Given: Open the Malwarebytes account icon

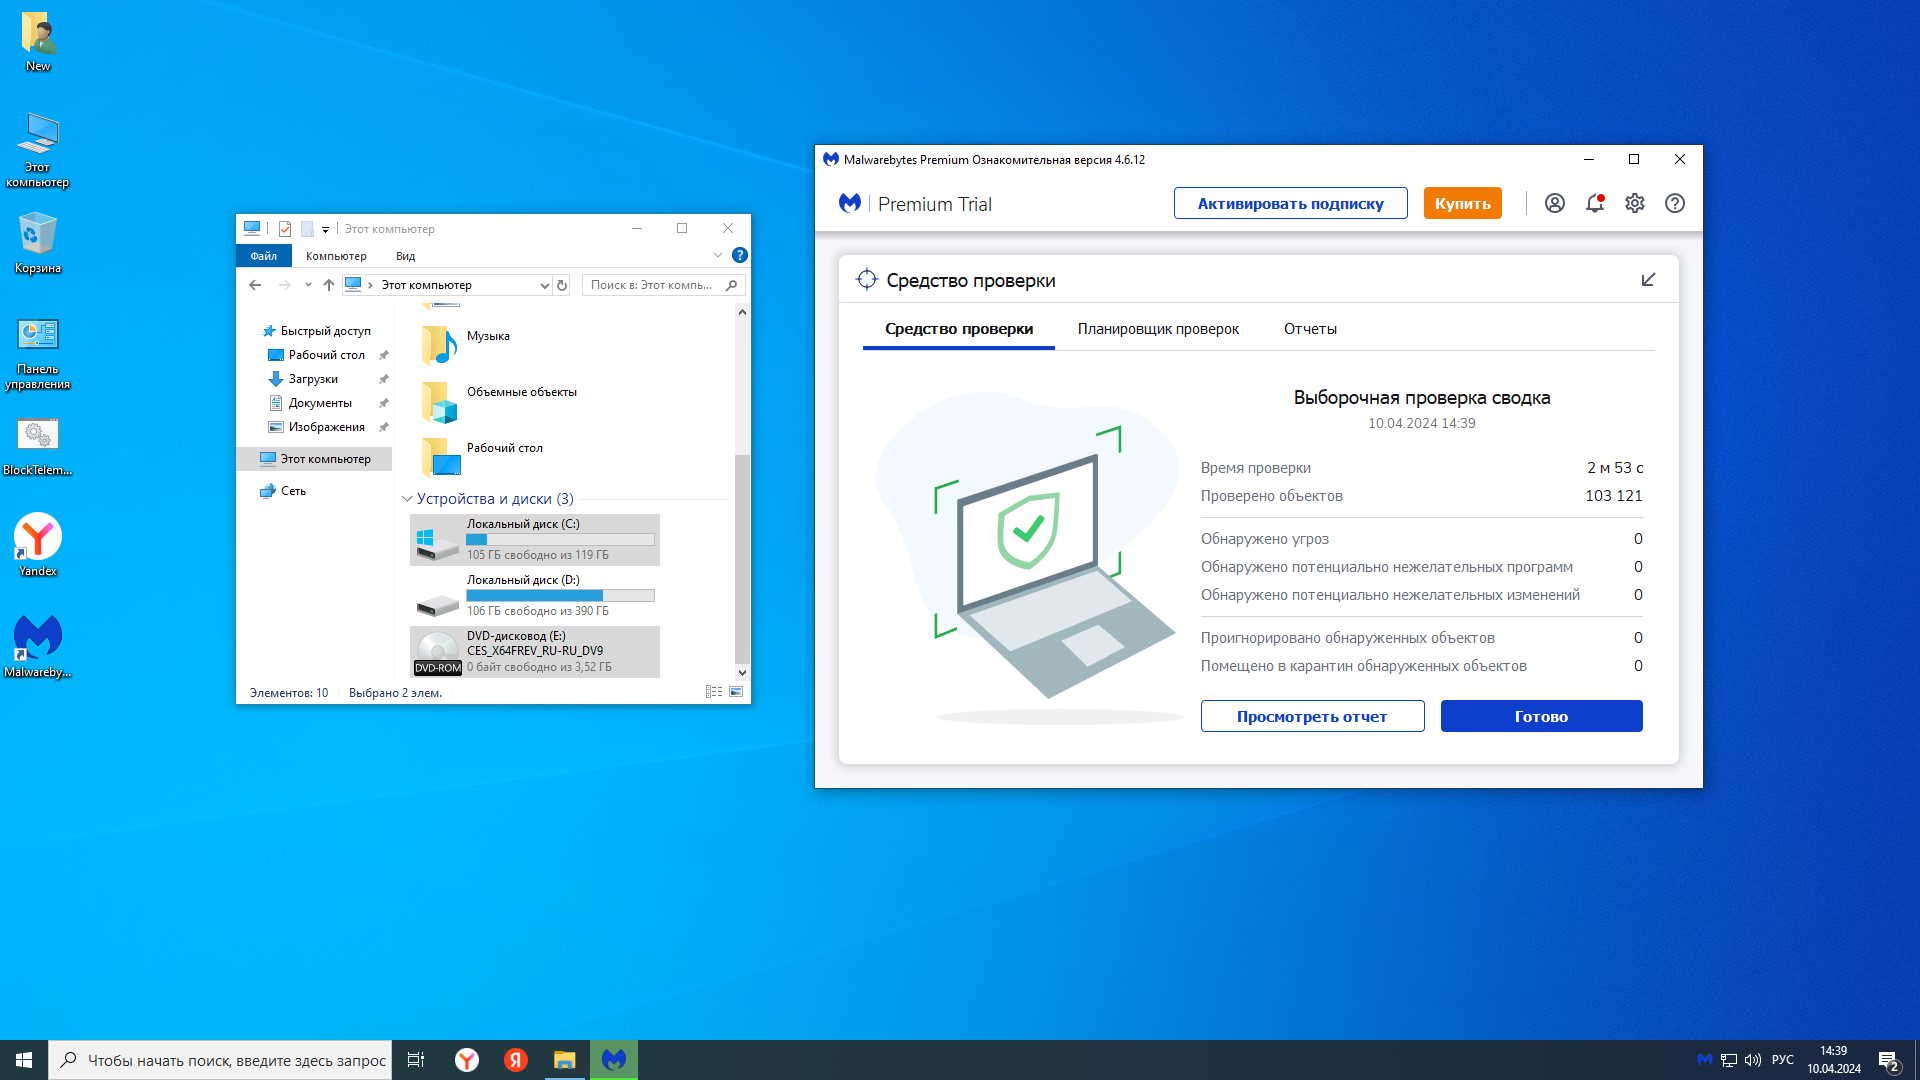Looking at the screenshot, I should coord(1554,204).
